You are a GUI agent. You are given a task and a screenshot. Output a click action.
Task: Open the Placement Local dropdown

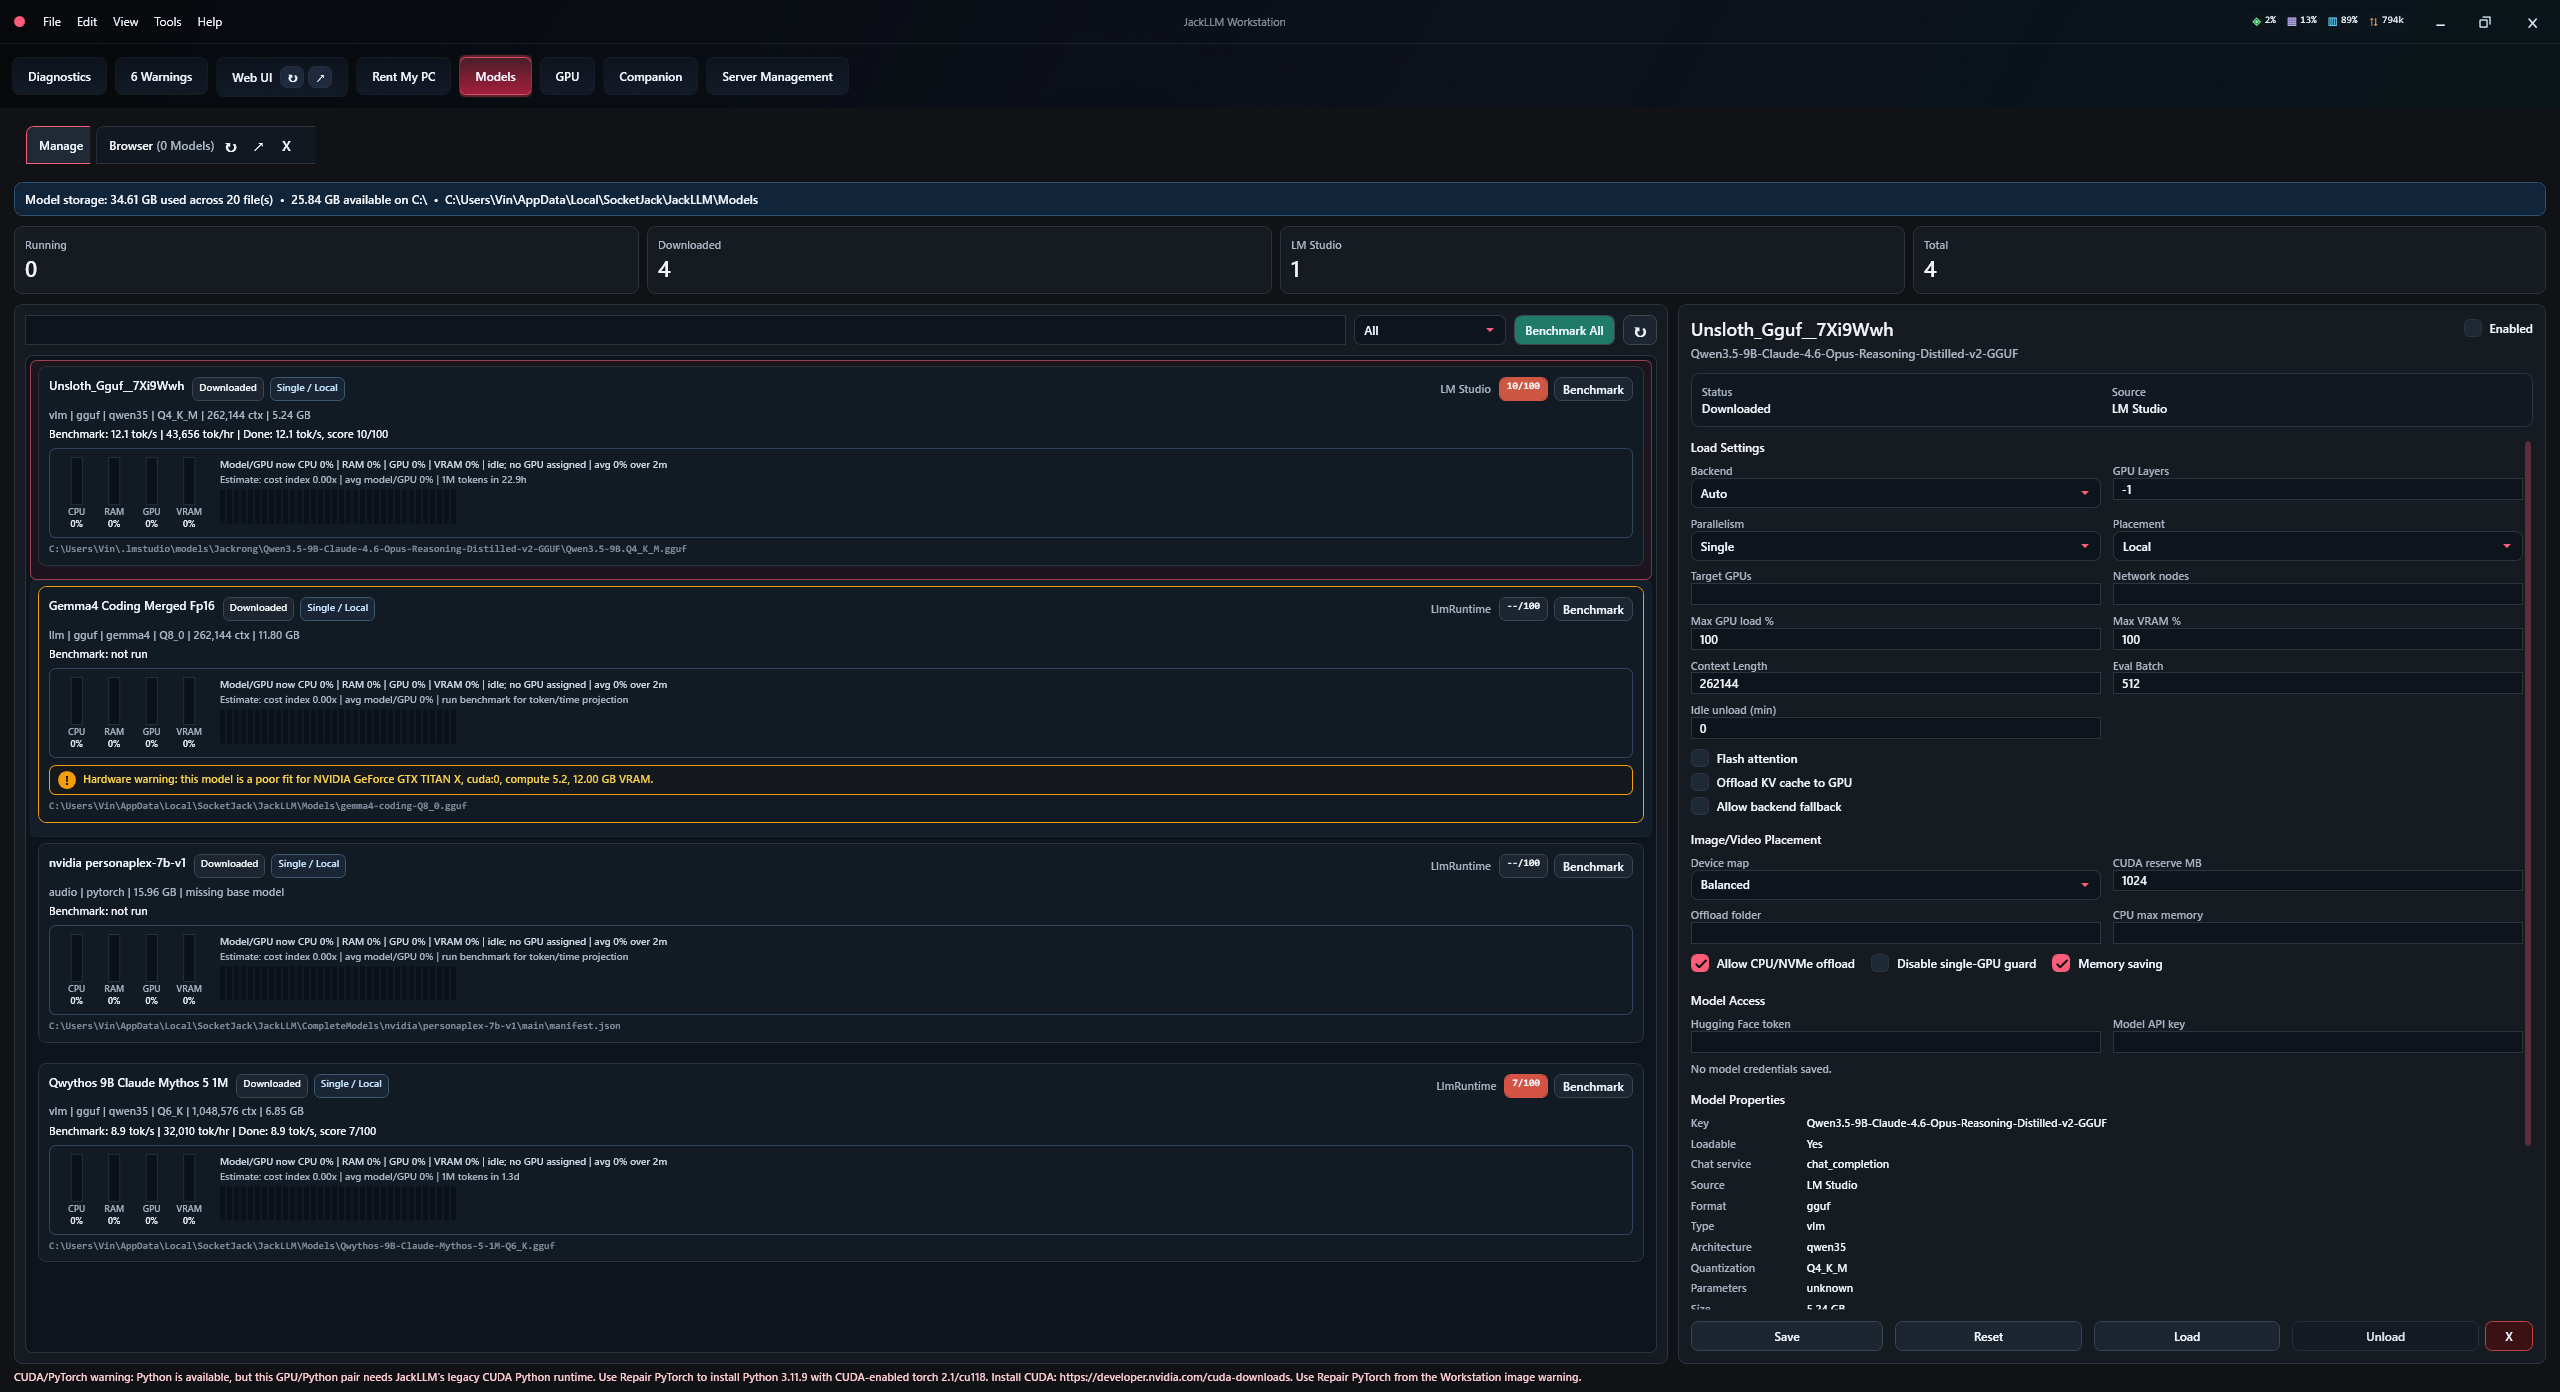[2317, 547]
